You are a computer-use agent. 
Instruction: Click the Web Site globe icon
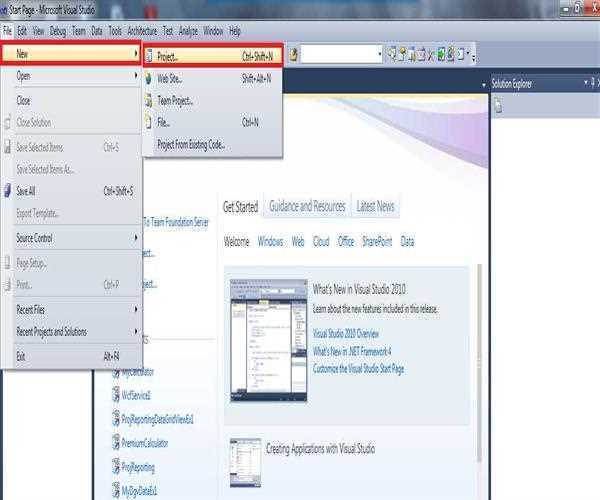150,78
